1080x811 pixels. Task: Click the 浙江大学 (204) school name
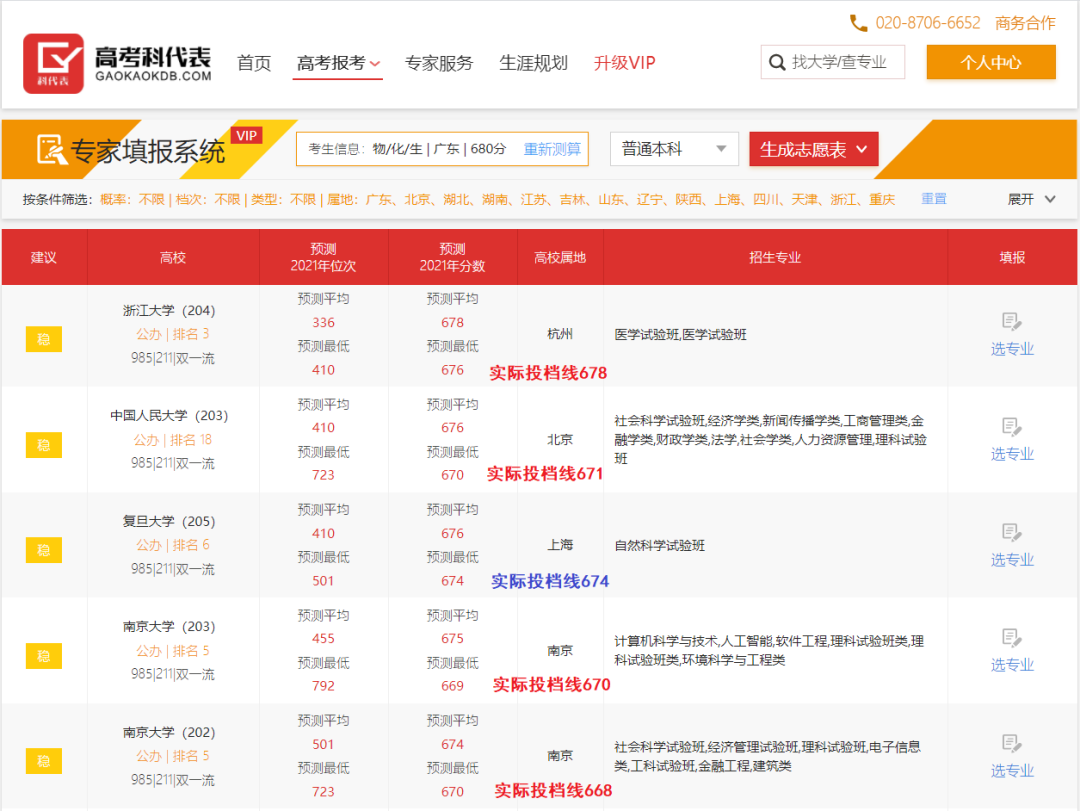tap(169, 311)
